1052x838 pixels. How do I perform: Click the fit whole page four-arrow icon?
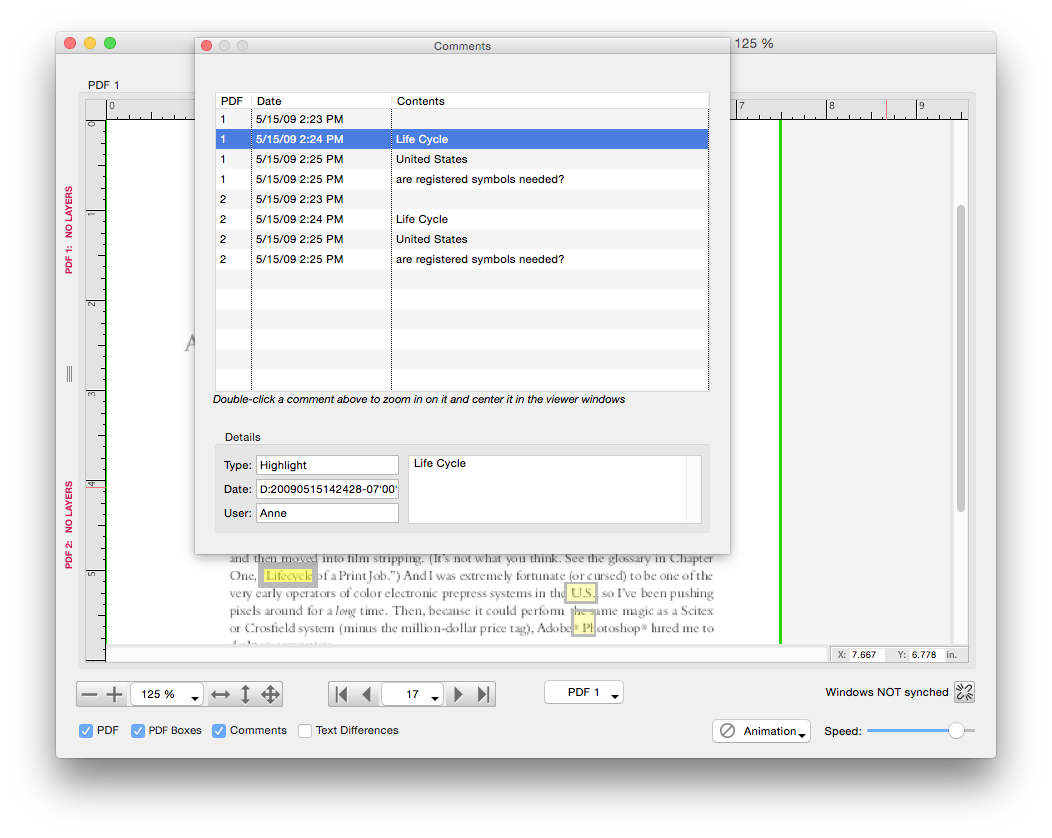click(x=271, y=695)
